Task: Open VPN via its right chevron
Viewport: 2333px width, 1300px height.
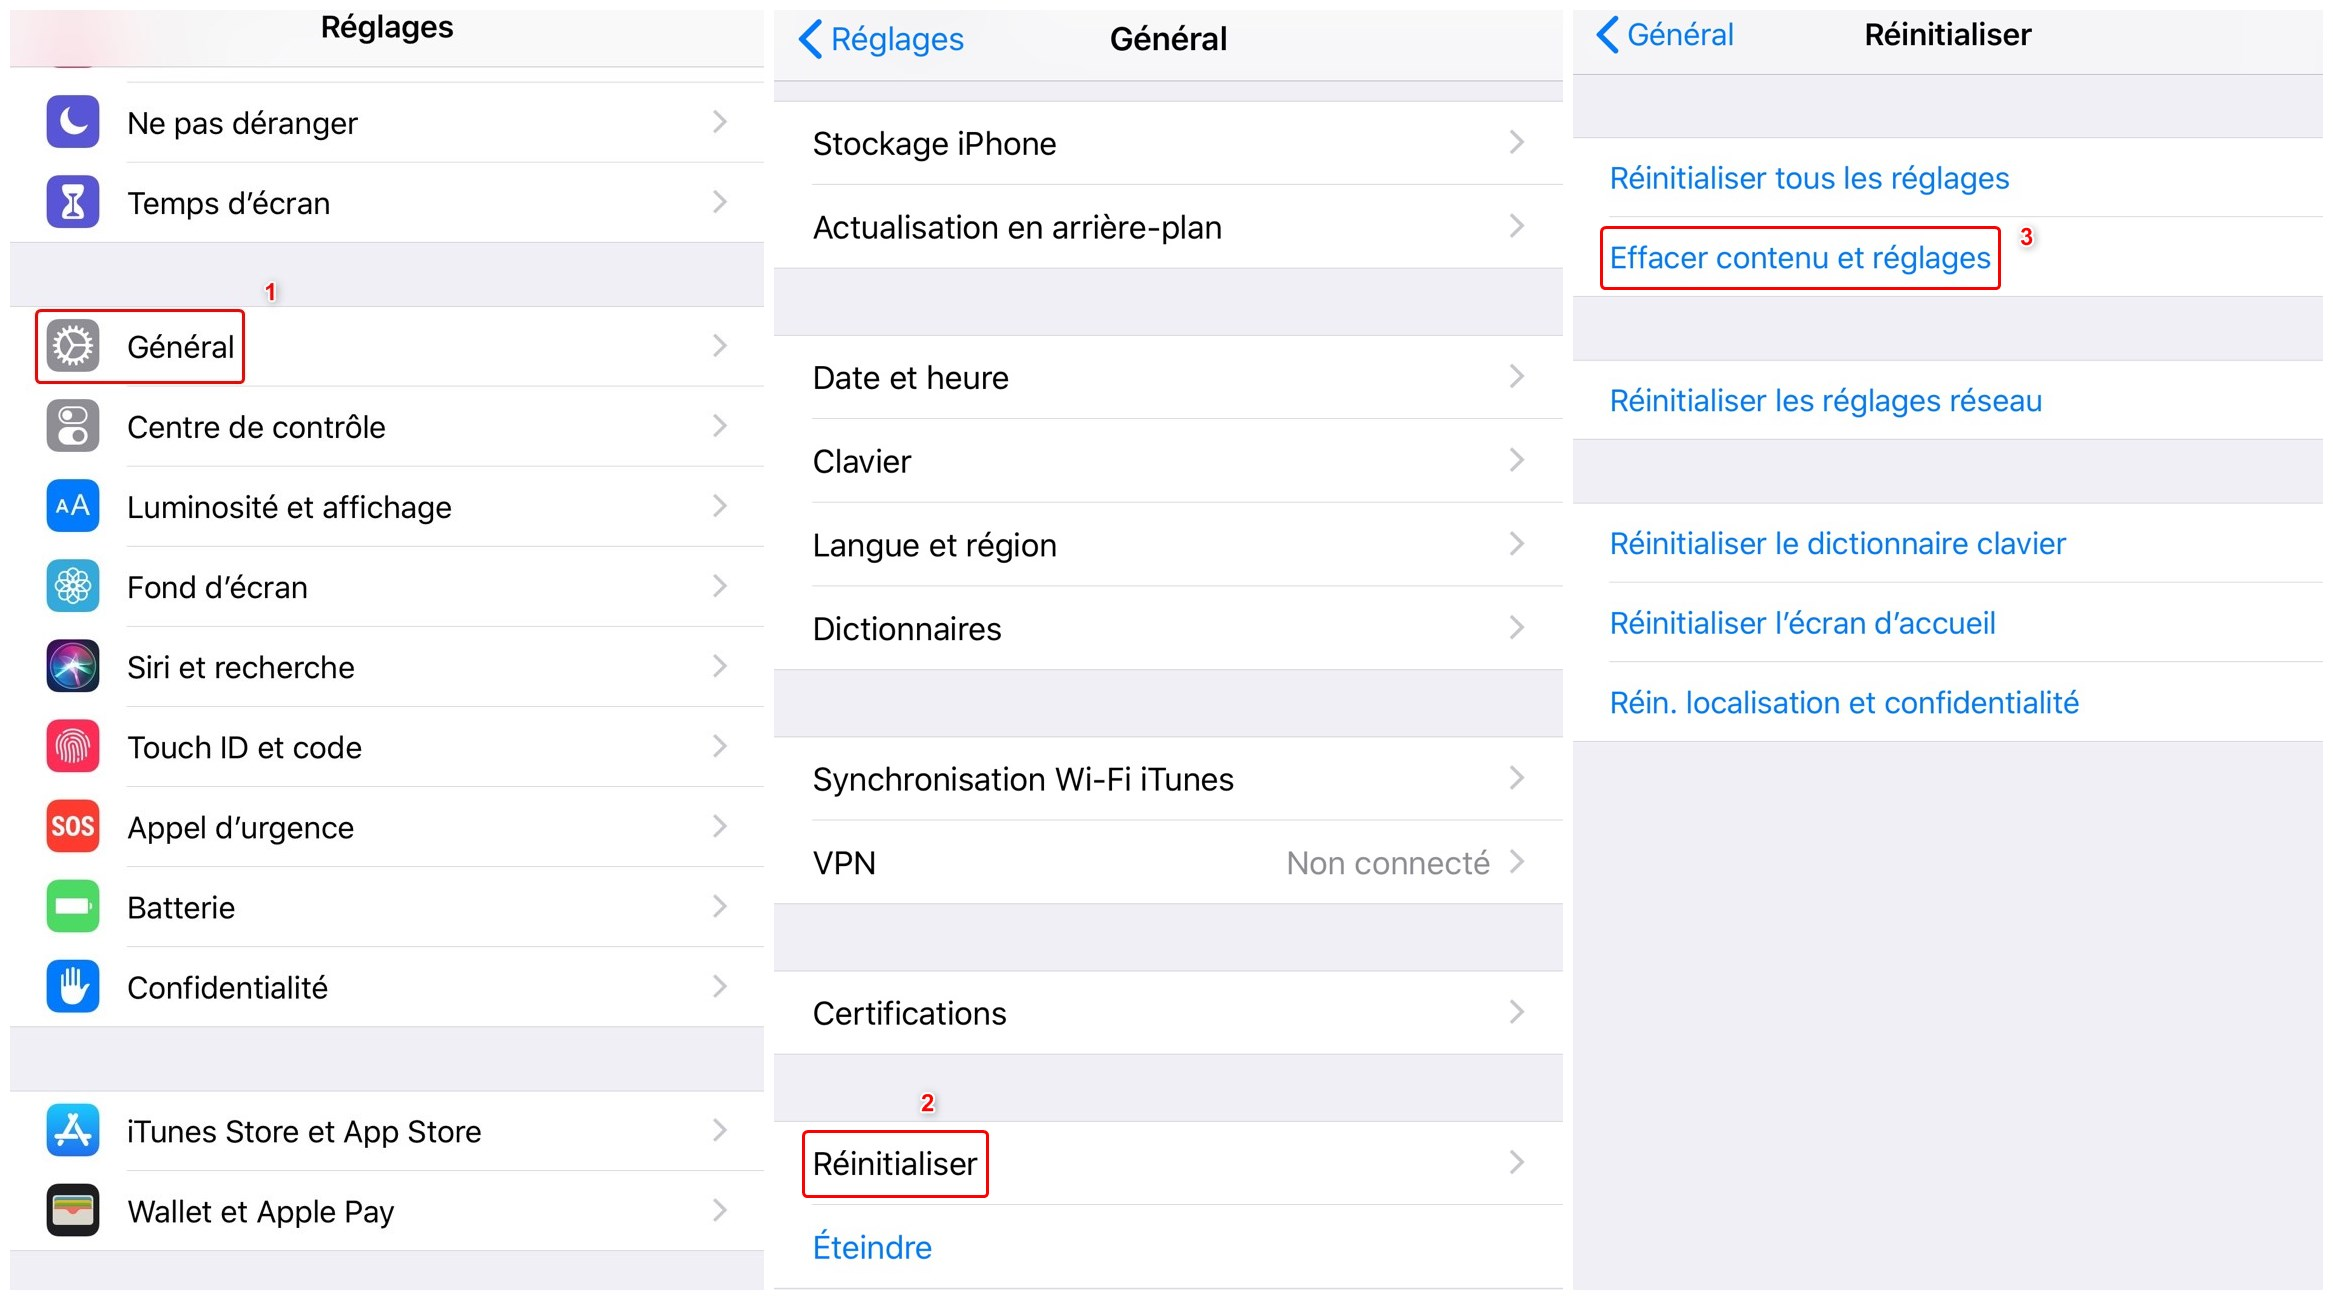Action: (1516, 862)
